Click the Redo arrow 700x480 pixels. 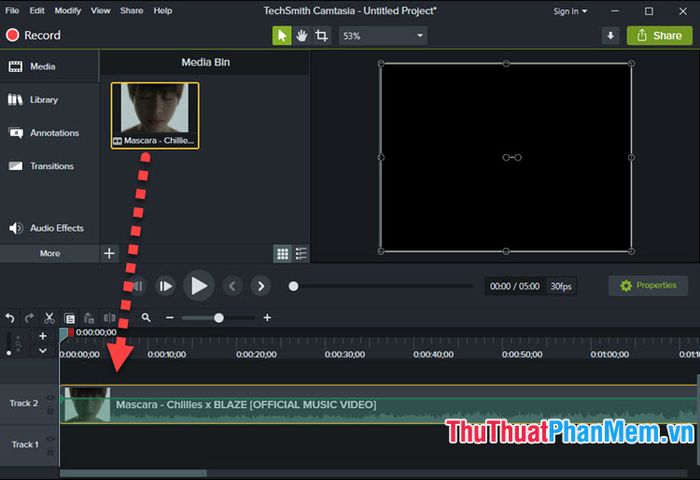(29, 318)
